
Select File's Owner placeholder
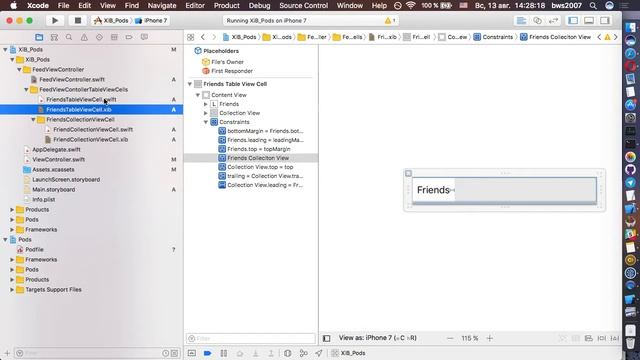pos(227,62)
